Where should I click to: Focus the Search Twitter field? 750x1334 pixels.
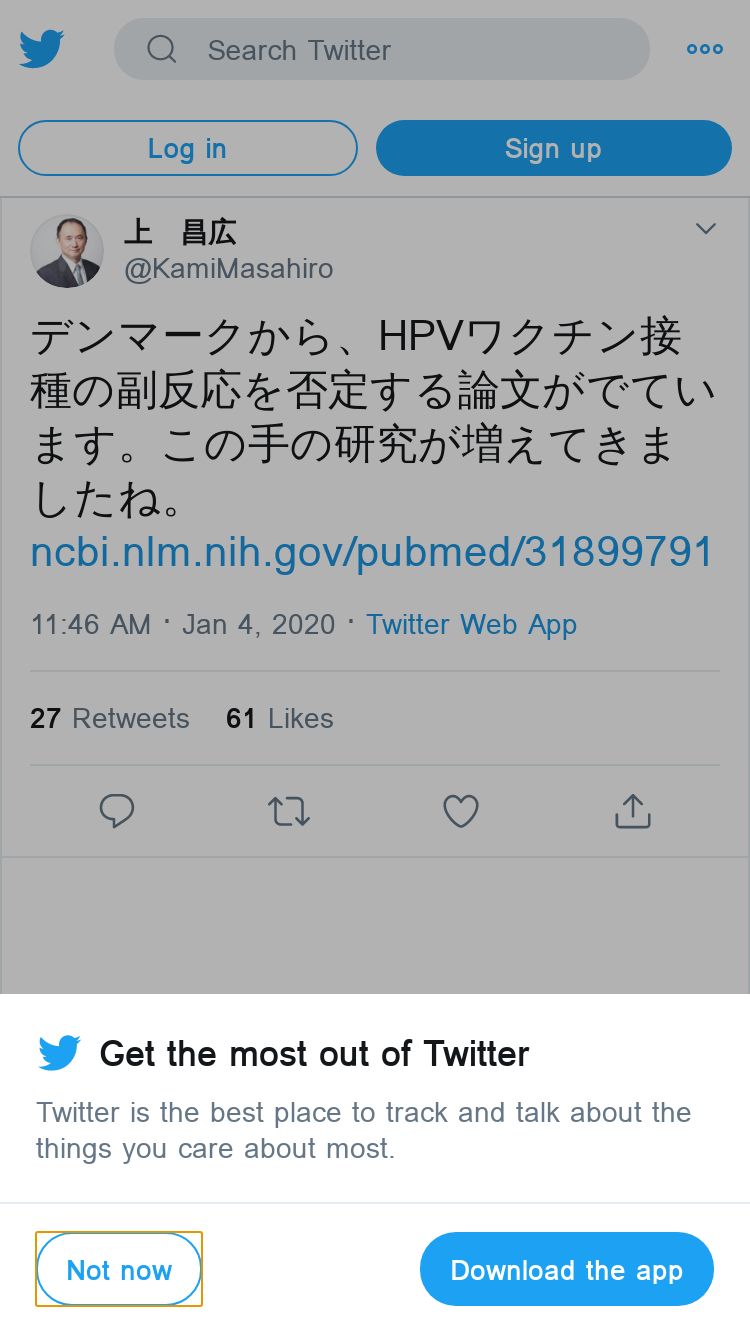(x=382, y=49)
